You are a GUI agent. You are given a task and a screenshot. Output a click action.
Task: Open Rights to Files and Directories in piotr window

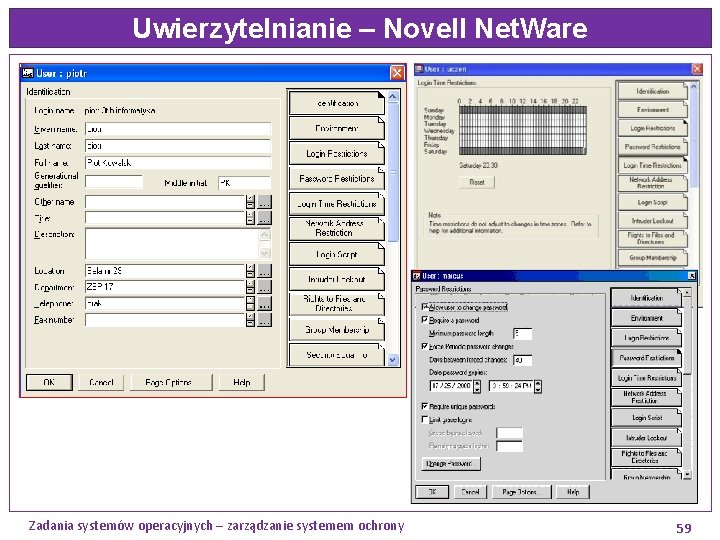pyautogui.click(x=337, y=304)
